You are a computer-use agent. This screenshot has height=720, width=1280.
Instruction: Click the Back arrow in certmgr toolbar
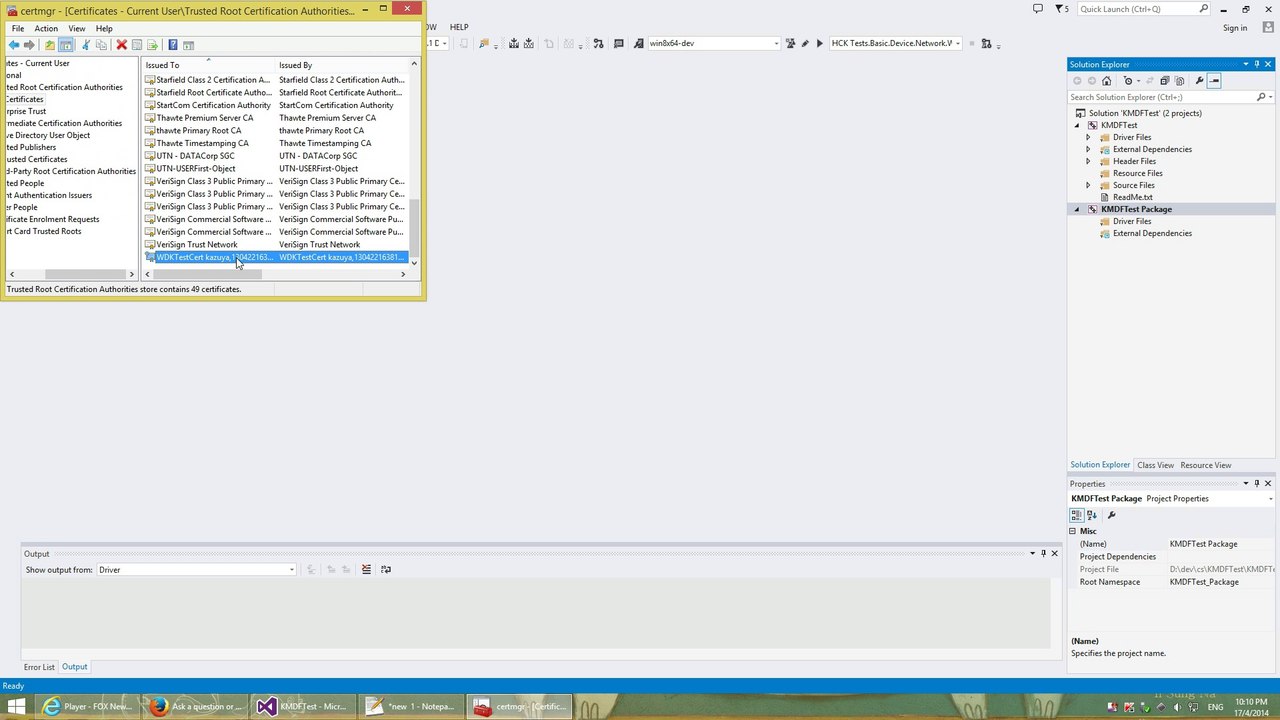14,45
